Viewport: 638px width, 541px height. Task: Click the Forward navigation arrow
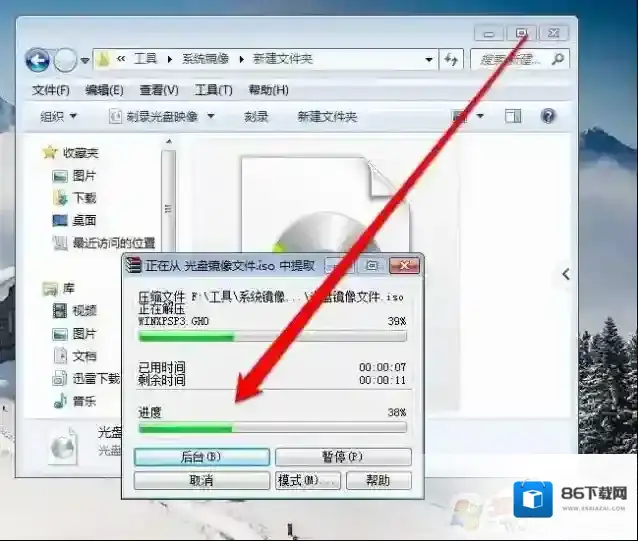click(65, 60)
